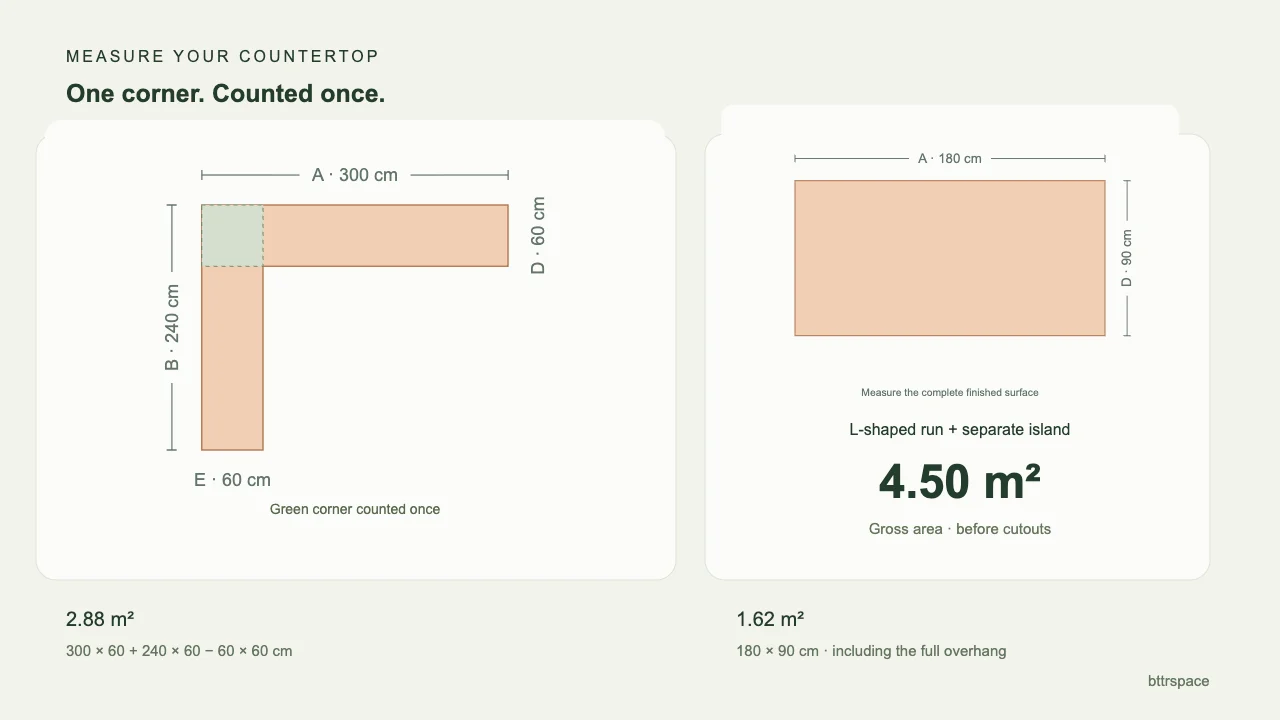Image resolution: width=1280 pixels, height=720 pixels.
Task: Click the 4.50 m² total area figure
Action: 960,481
